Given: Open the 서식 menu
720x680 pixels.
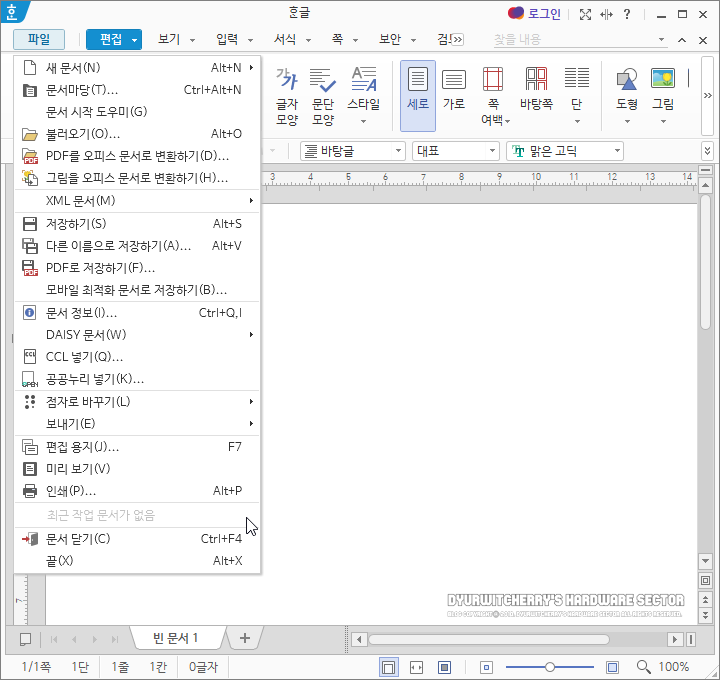Looking at the screenshot, I should (292, 39).
